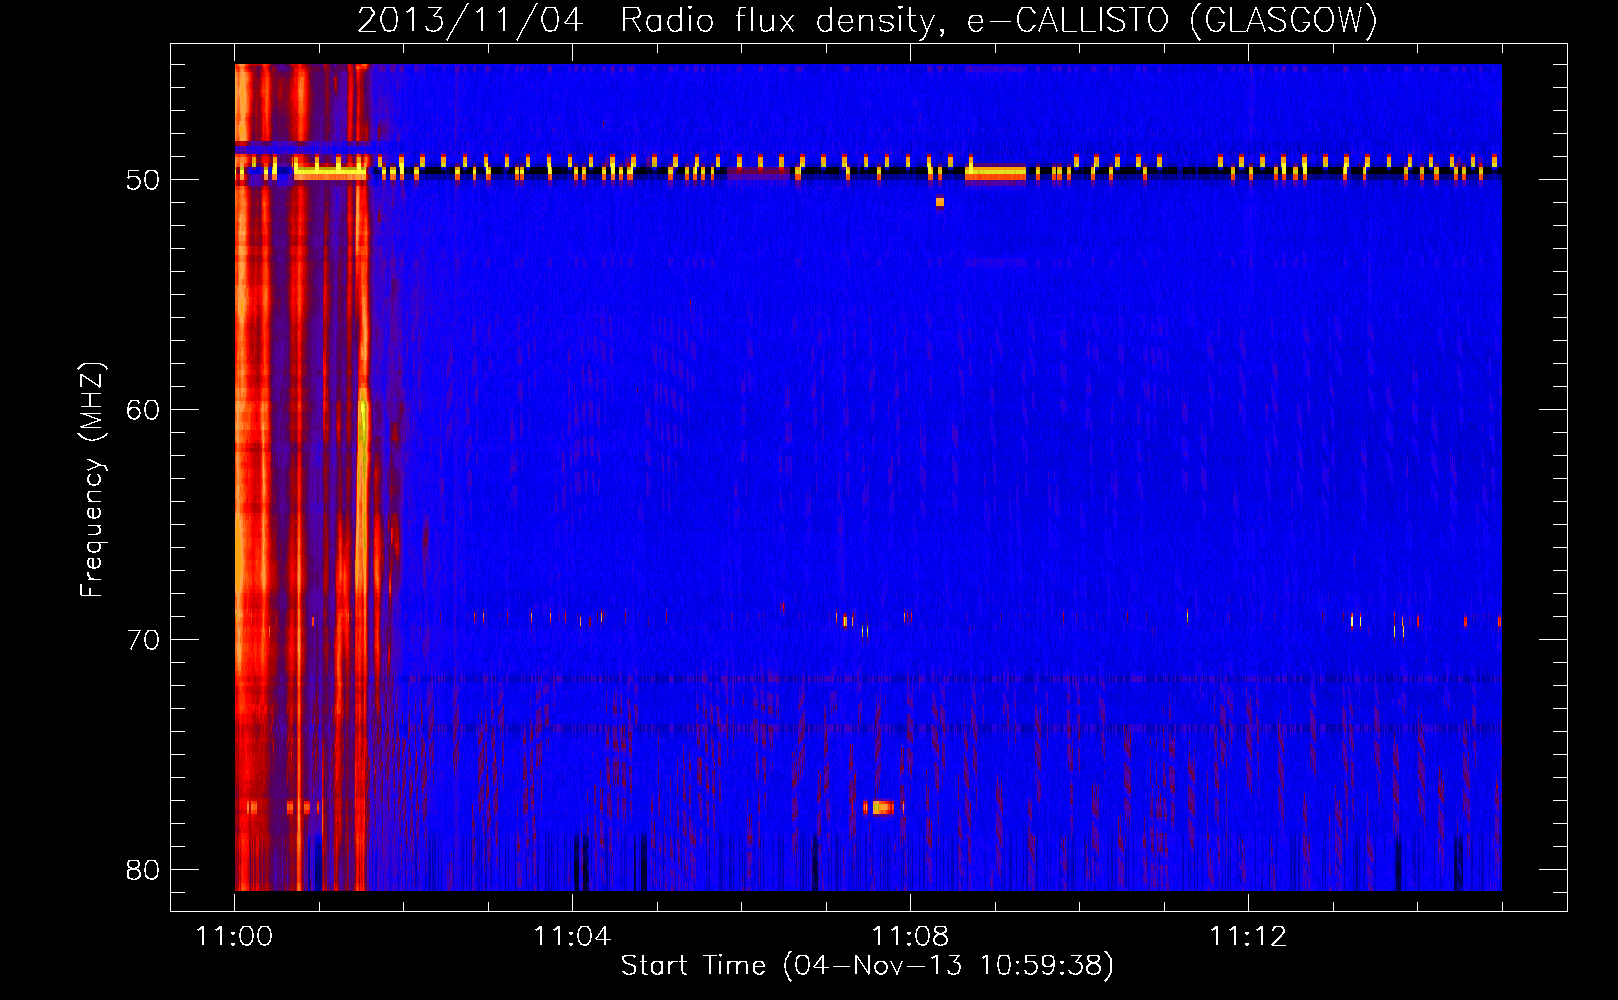Click the 'Start Time (04-Nov-13 10:59:38)' label
This screenshot has height=1000, width=1618.
point(867,966)
